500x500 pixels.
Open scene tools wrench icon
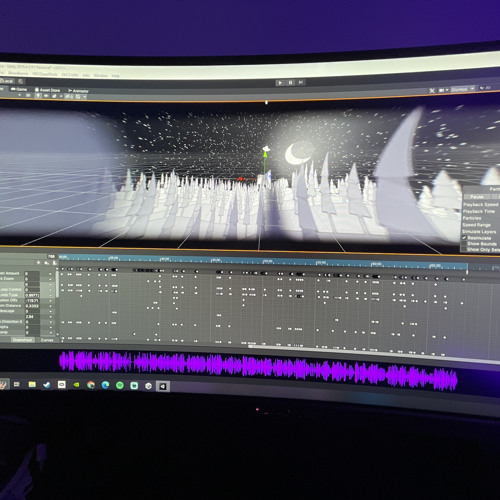[x=432, y=91]
